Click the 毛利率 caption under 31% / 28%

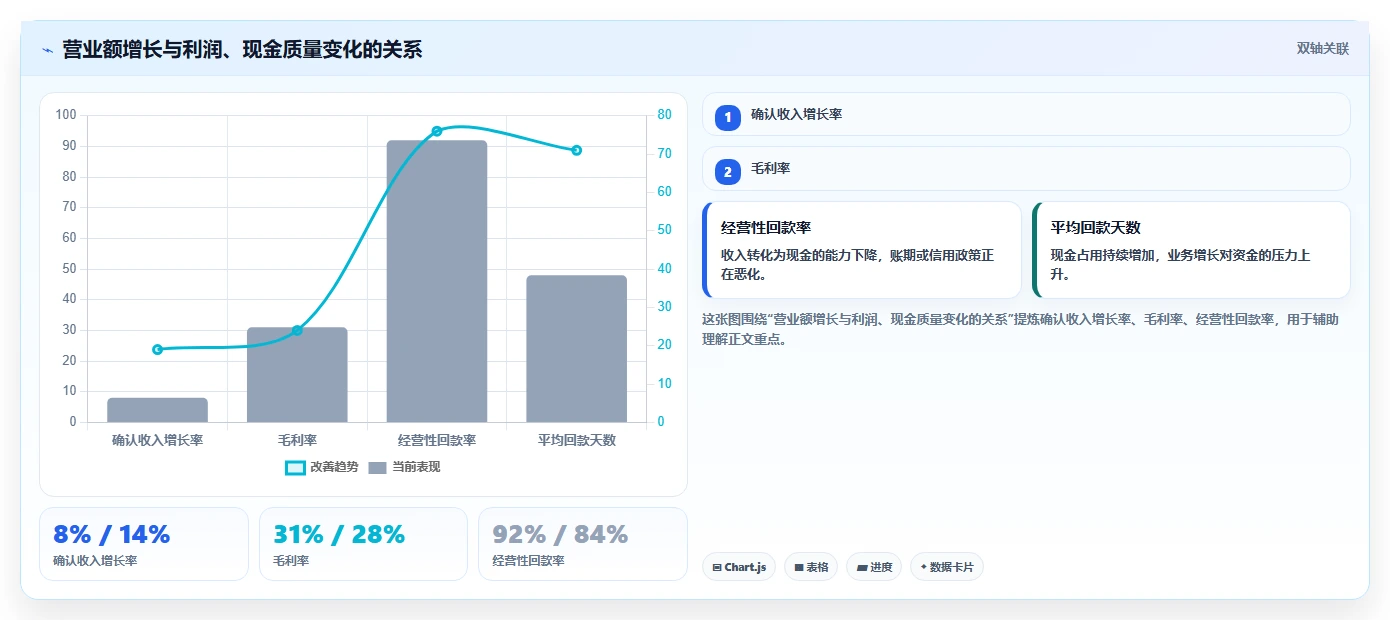click(291, 561)
